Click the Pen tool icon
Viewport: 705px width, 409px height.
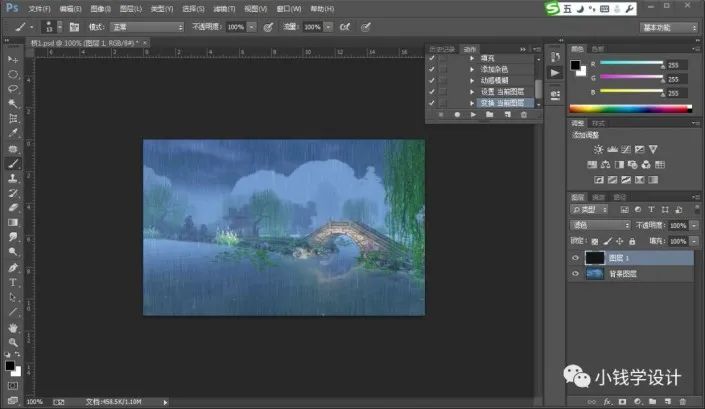coord(13,267)
